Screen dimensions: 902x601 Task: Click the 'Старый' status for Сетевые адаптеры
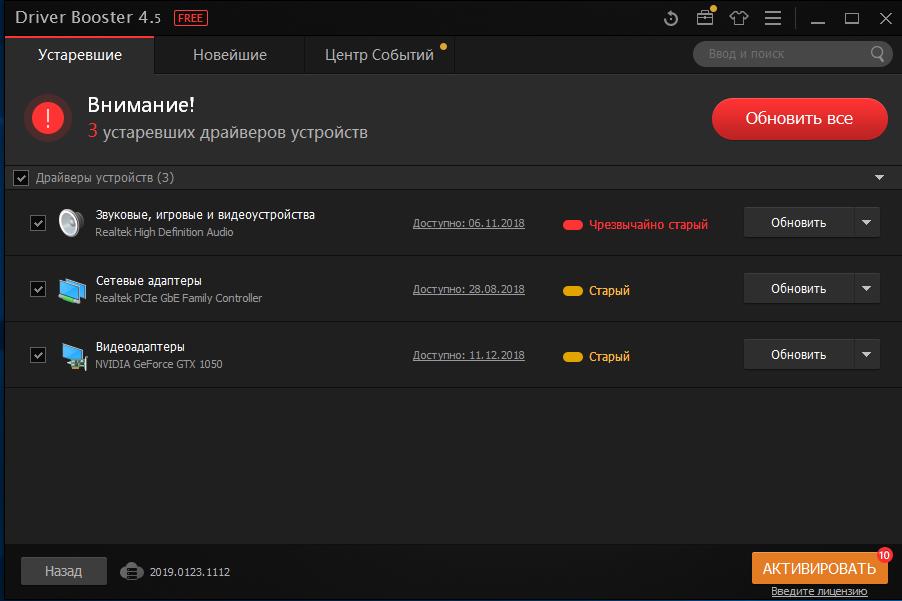pos(609,291)
